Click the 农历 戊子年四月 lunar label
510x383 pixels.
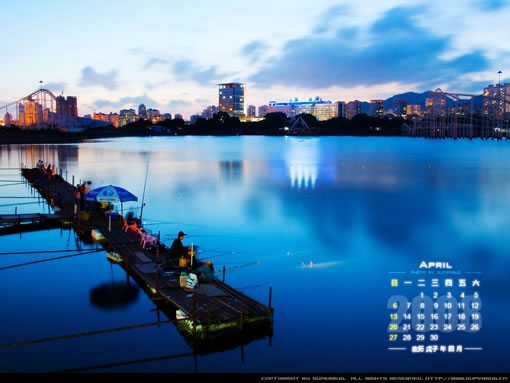pyautogui.click(x=437, y=349)
